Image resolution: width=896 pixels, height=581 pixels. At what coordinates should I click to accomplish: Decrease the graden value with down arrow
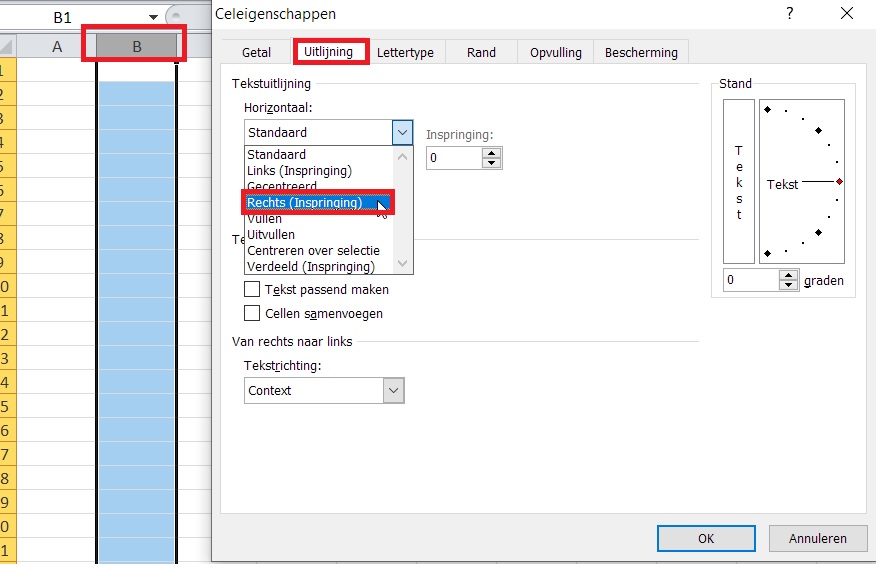point(789,286)
